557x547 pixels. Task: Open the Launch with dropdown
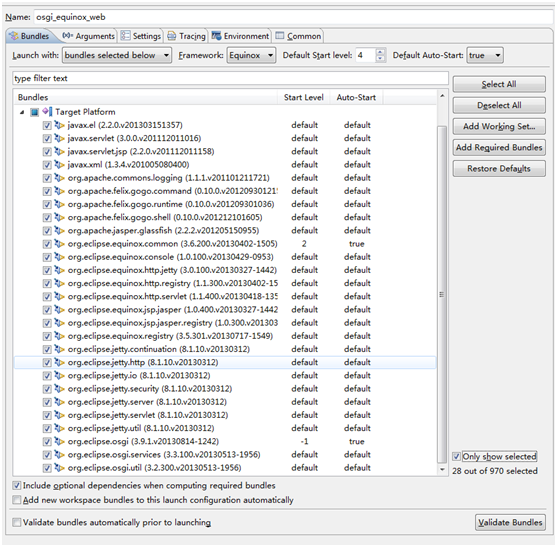tap(117, 55)
